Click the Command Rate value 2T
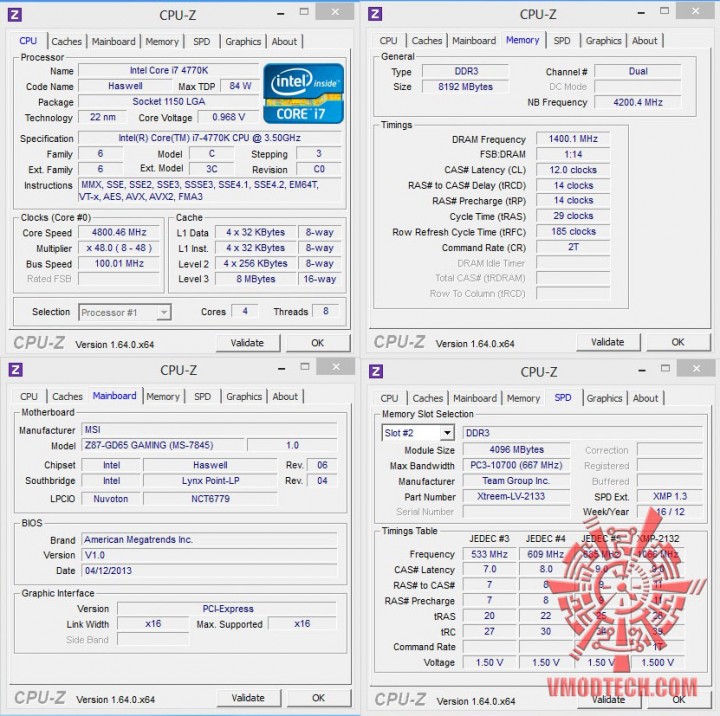Viewport: 720px width, 716px height. 573,248
